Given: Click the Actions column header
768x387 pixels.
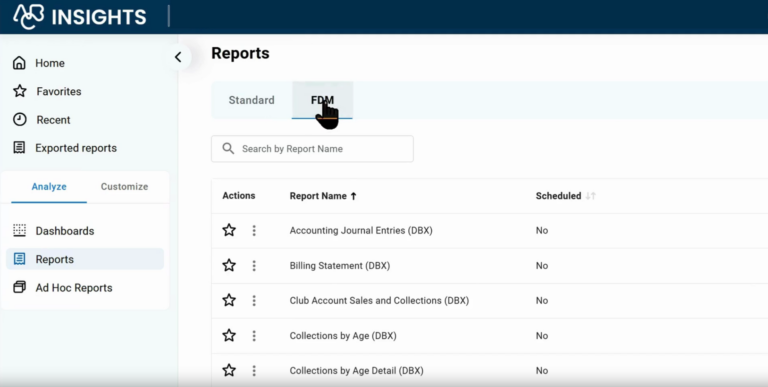Looking at the screenshot, I should [x=239, y=195].
